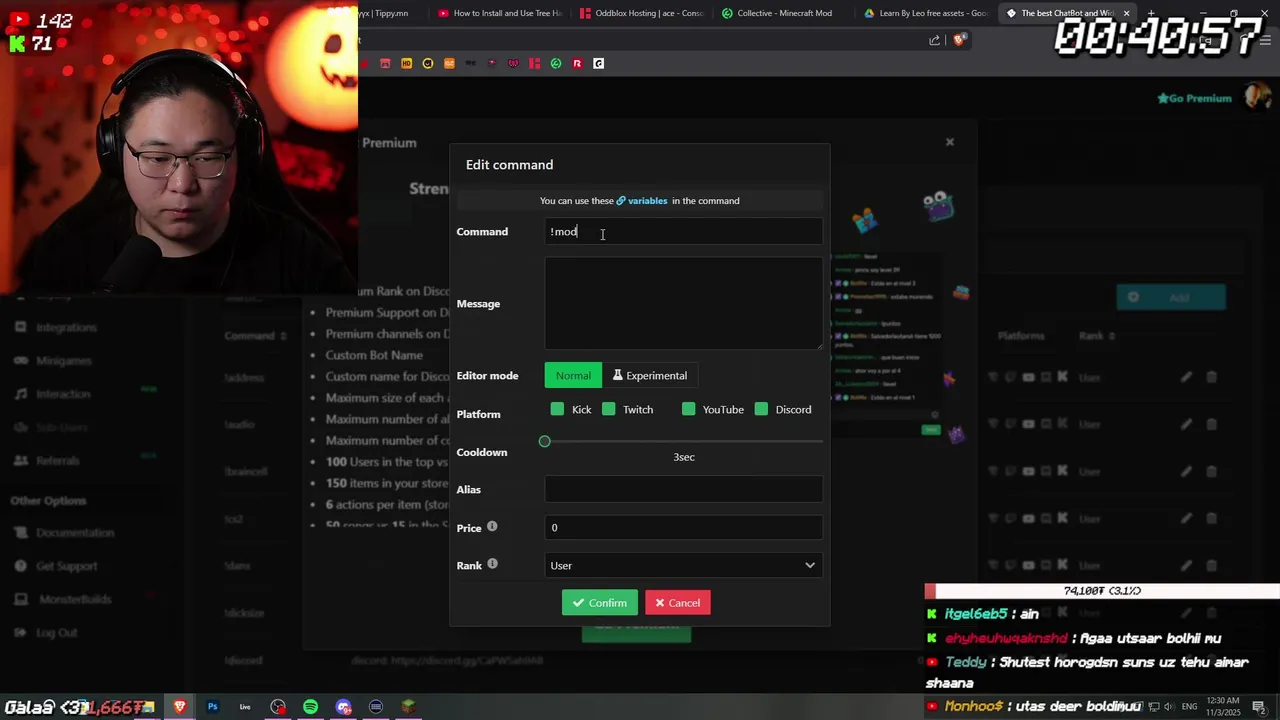Click delete trash in second command row
Image resolution: width=1280 pixels, height=720 pixels.
pyautogui.click(x=1211, y=424)
